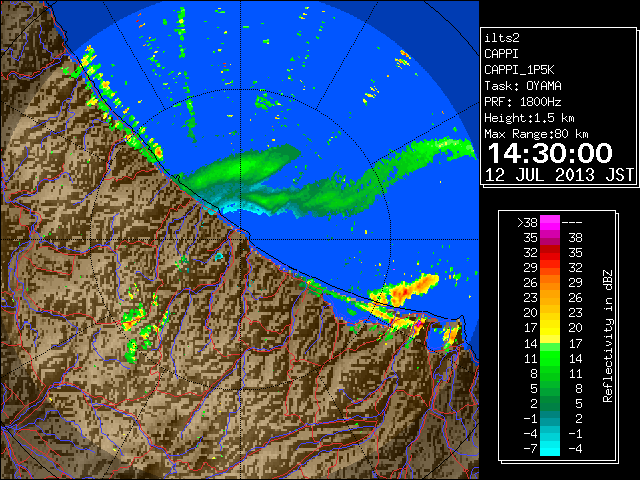Click the radar center where dotted crosshairs meet
Image resolution: width=640 pixels, height=480 pixels.
coord(240,239)
